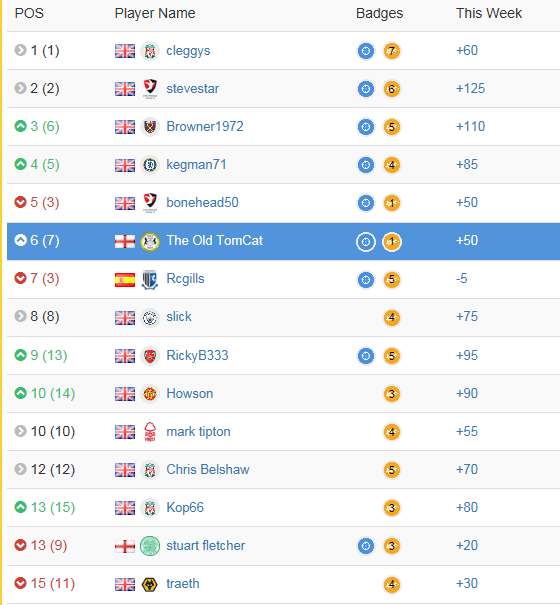Select the Player Name column header
Viewport: 560px width, 605px height.
click(155, 14)
